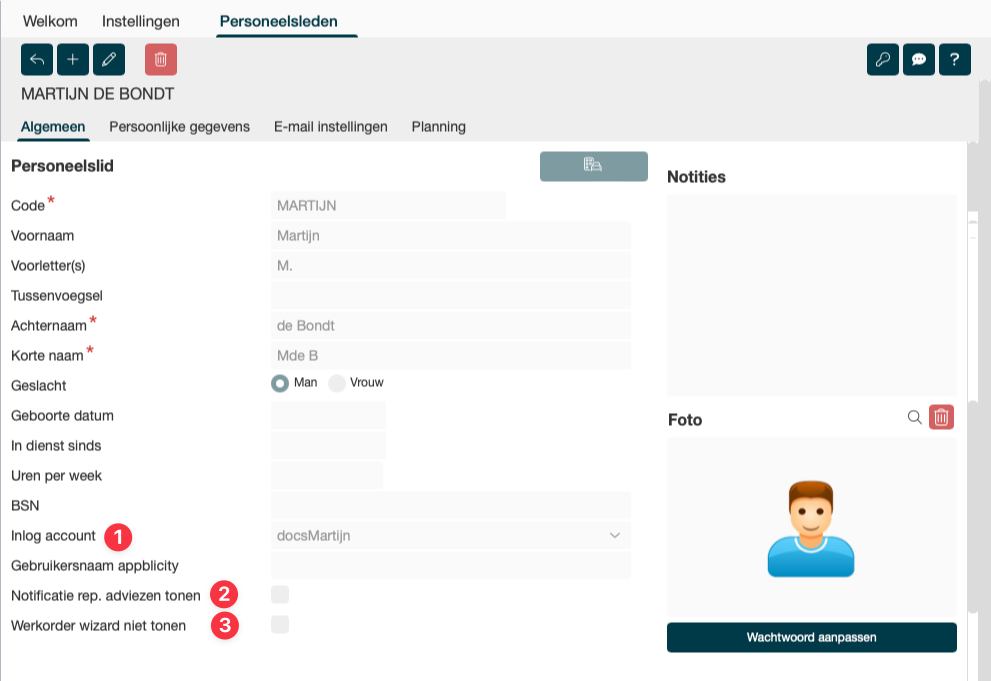Enable Notificatie rep. adviezen tonen checkbox
This screenshot has height=681, width=991.
(280, 595)
